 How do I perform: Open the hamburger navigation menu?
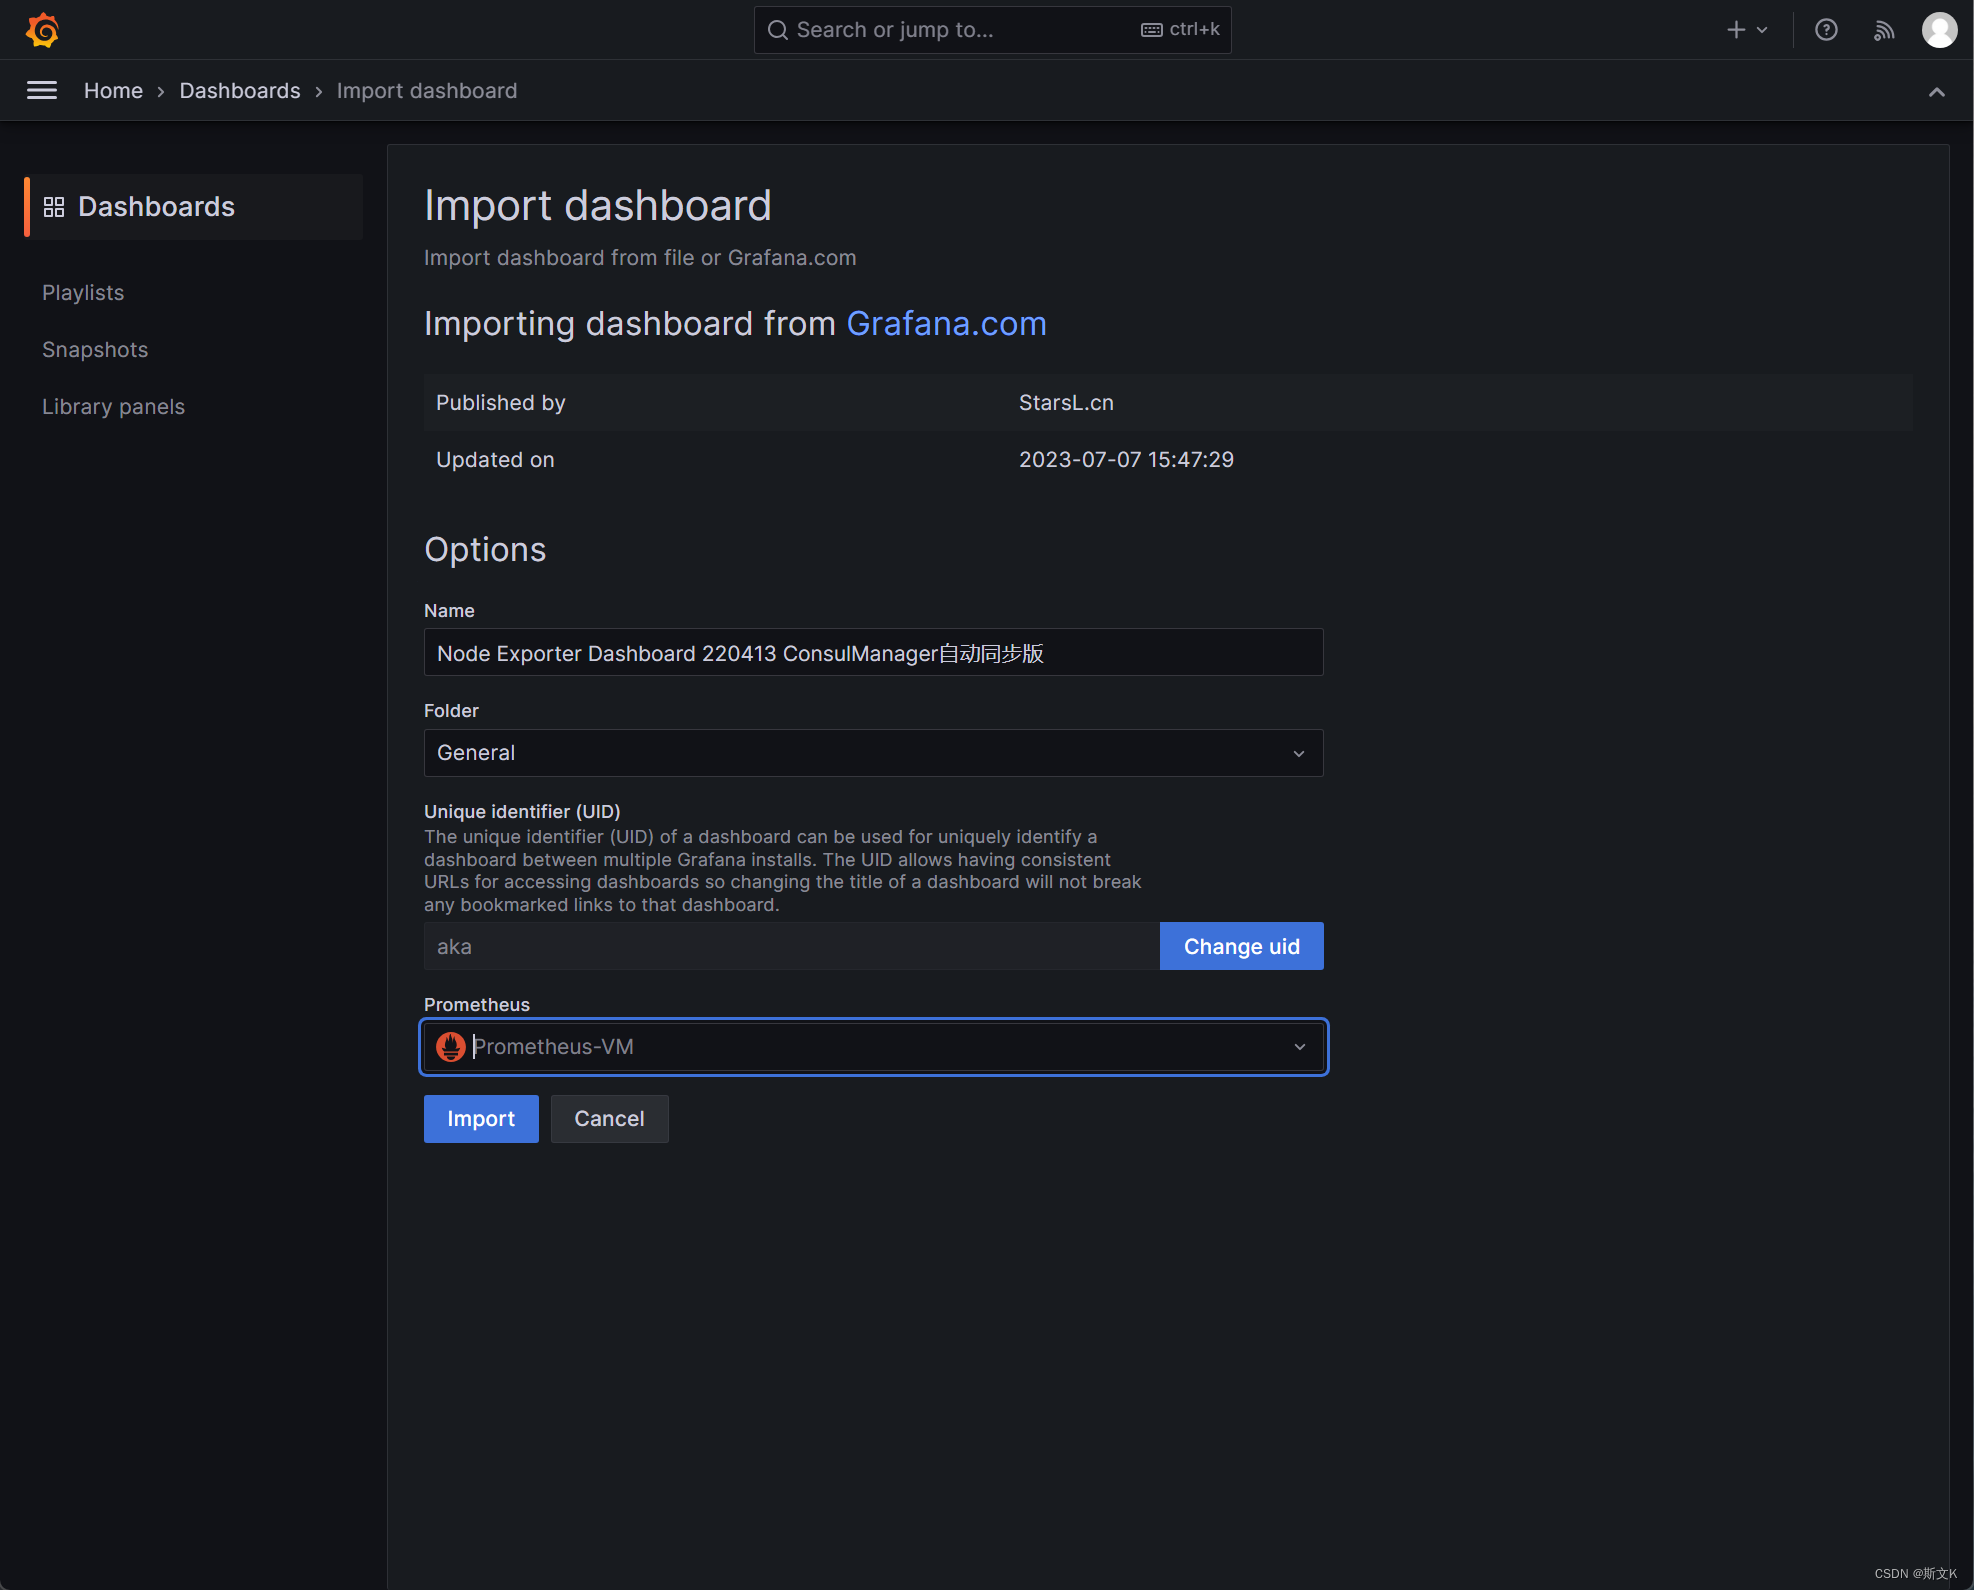tap(42, 91)
